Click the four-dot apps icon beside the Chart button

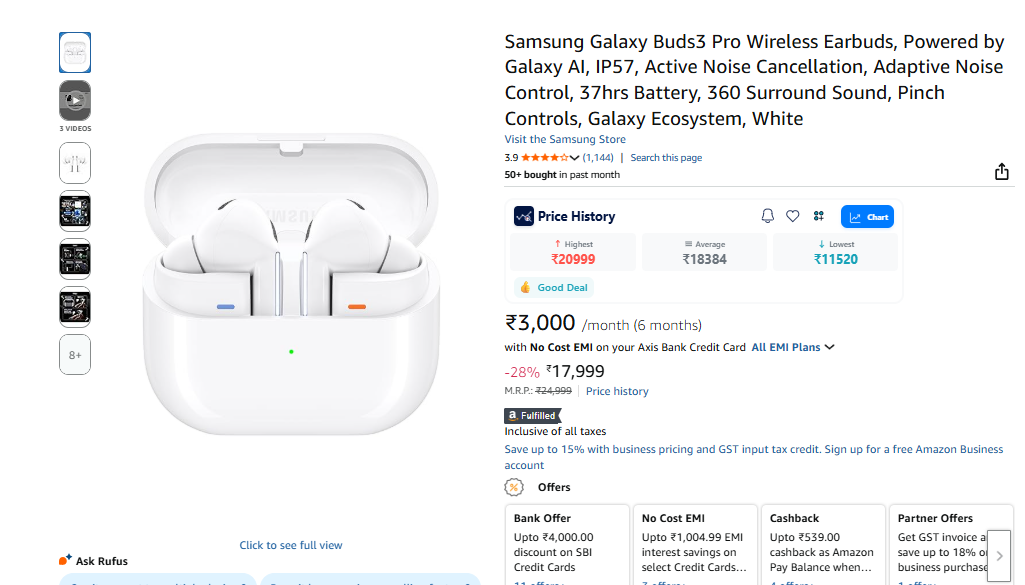point(818,216)
